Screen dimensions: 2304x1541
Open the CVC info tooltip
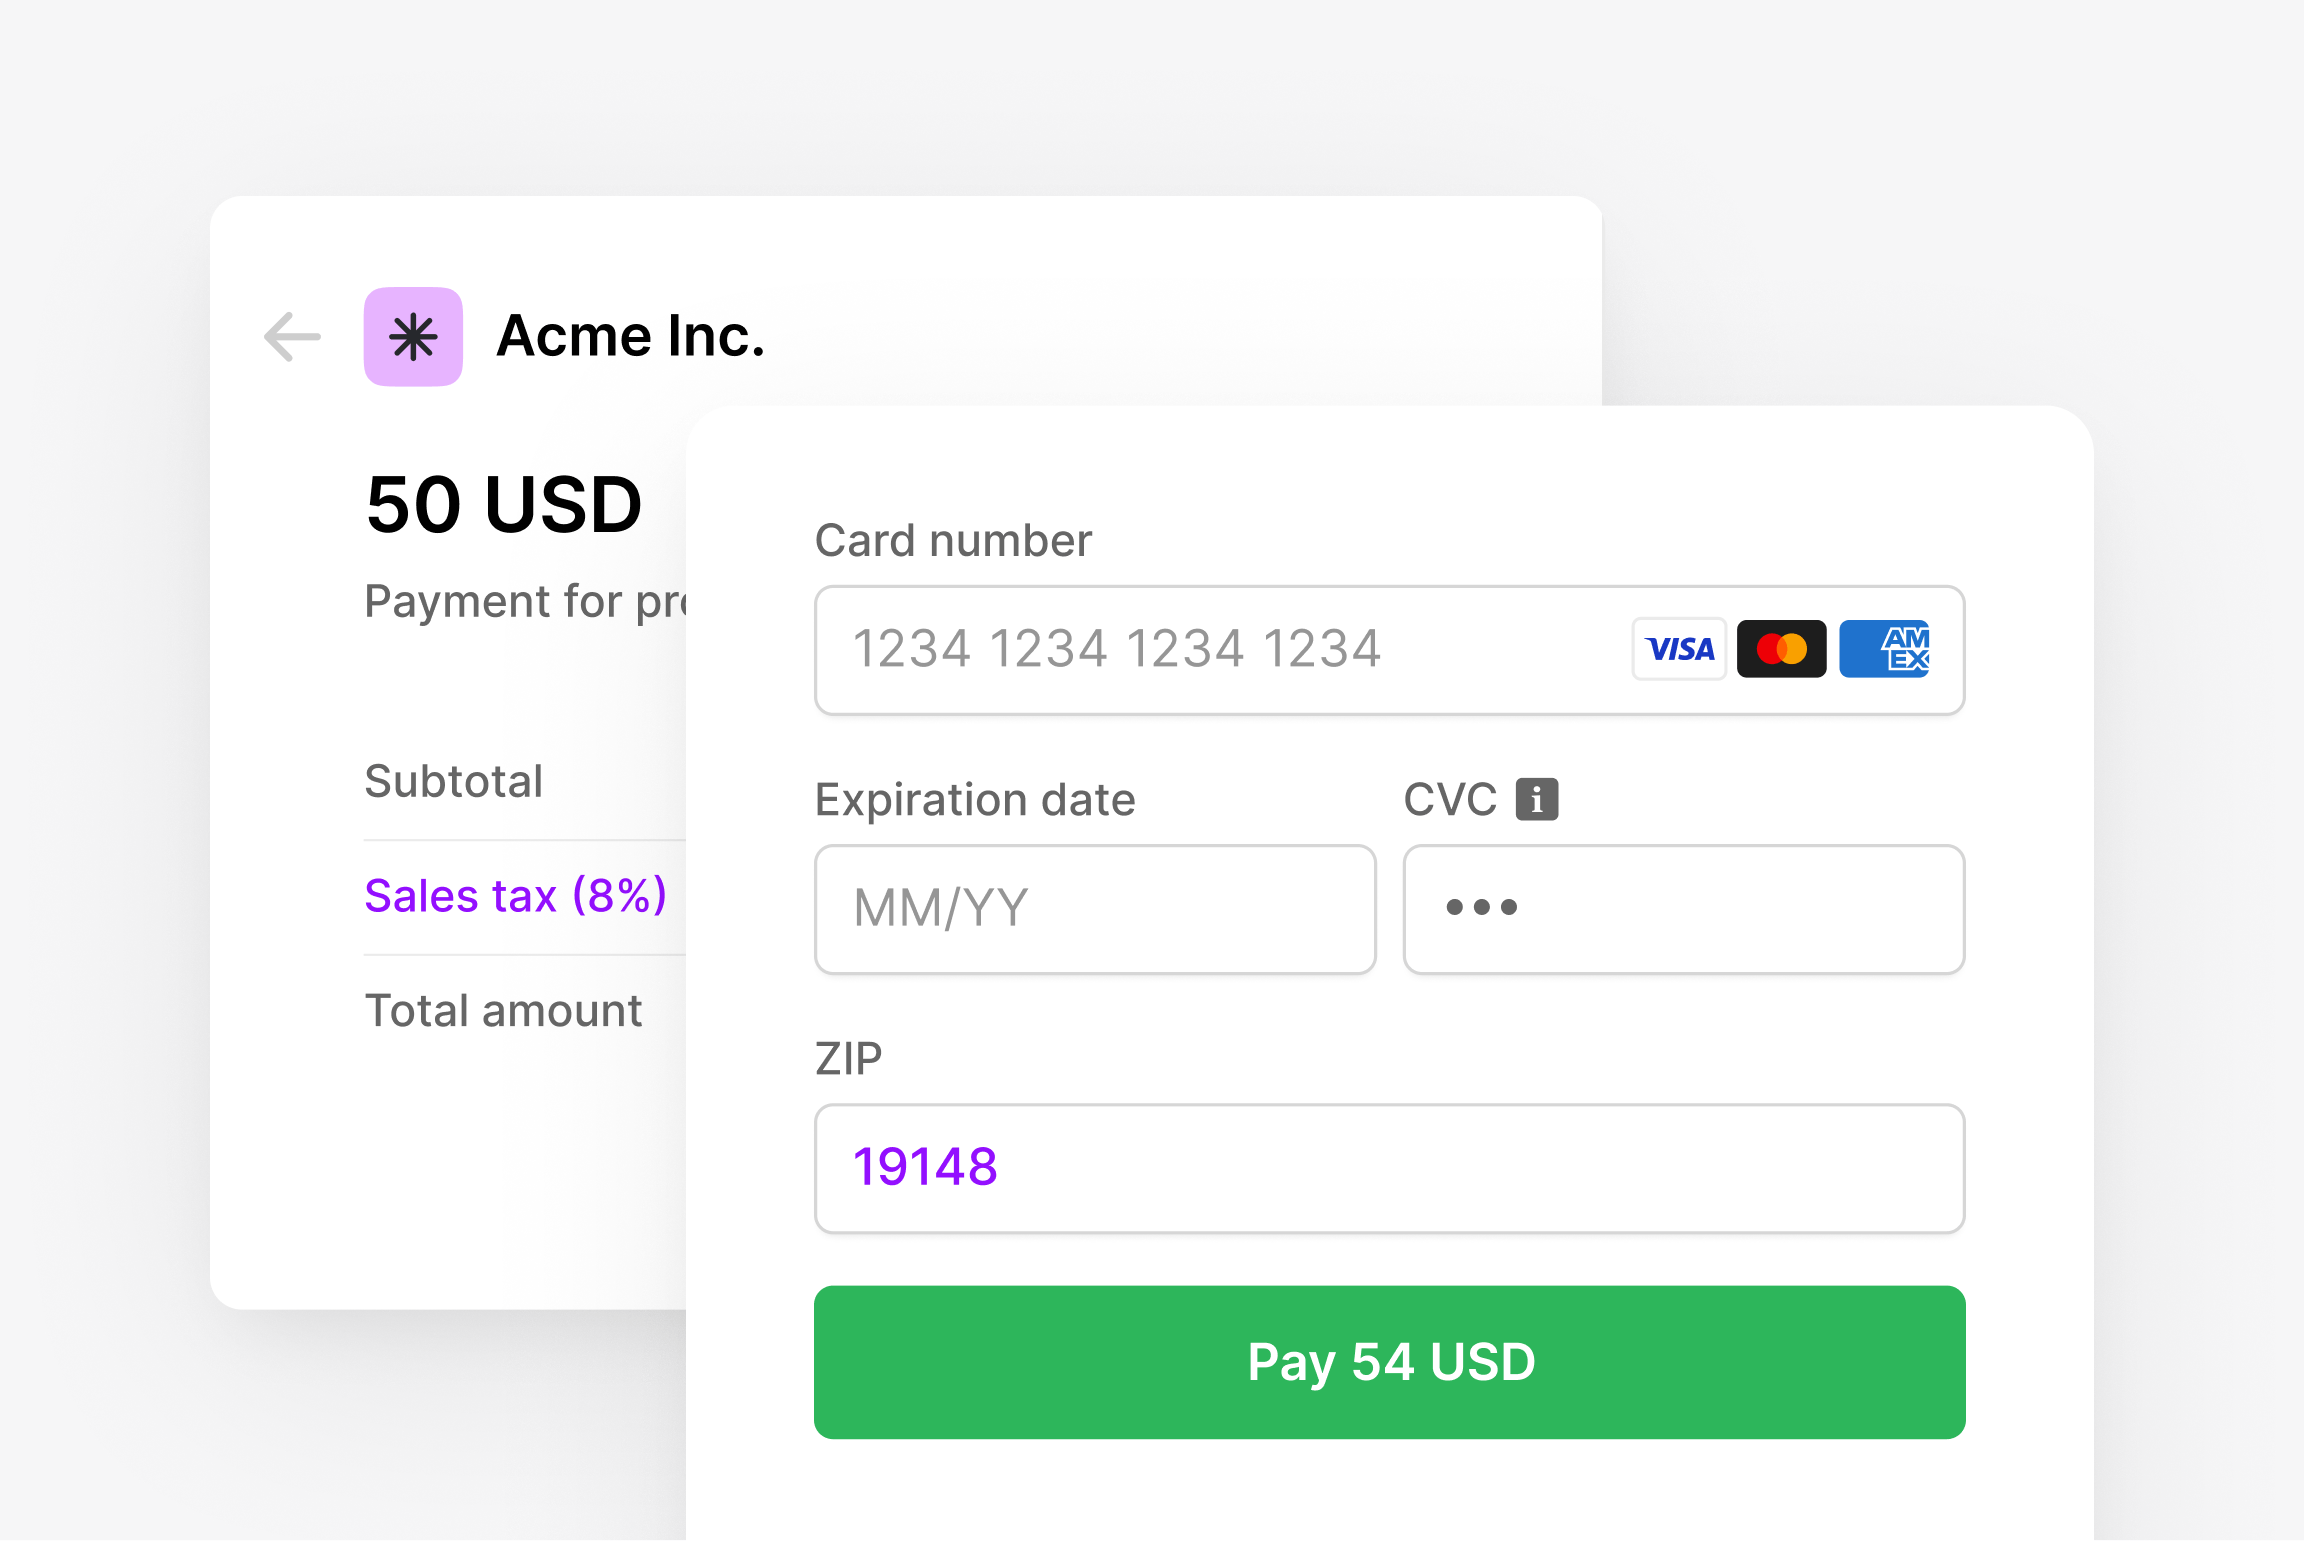(1537, 798)
